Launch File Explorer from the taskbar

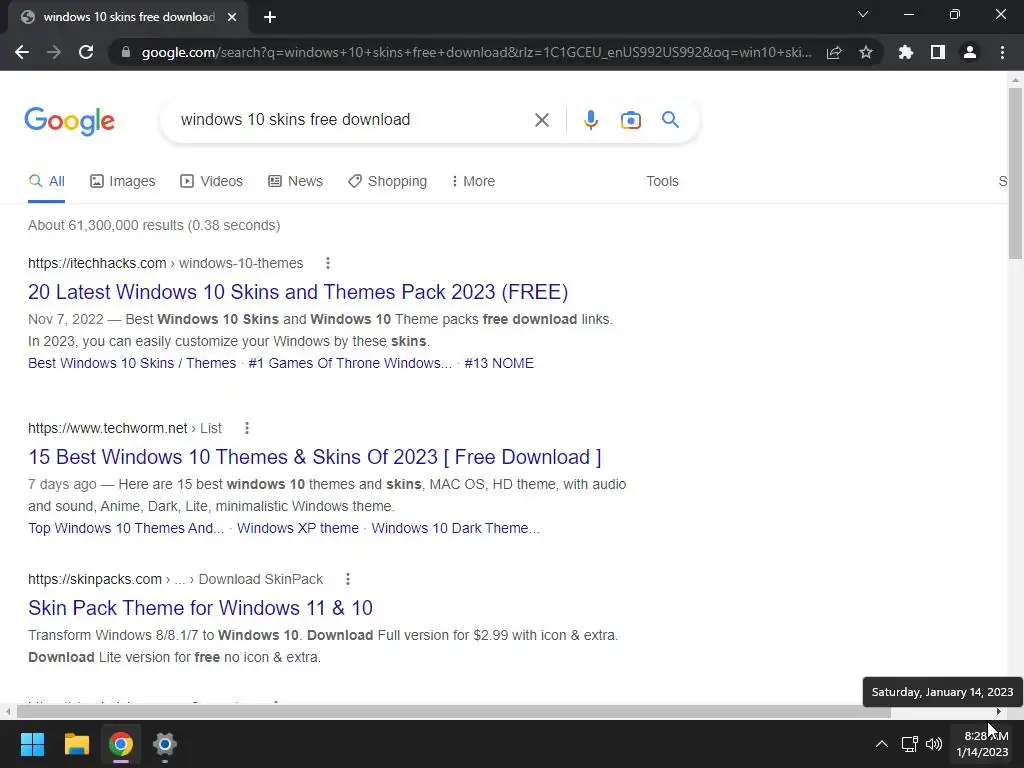tap(76, 744)
